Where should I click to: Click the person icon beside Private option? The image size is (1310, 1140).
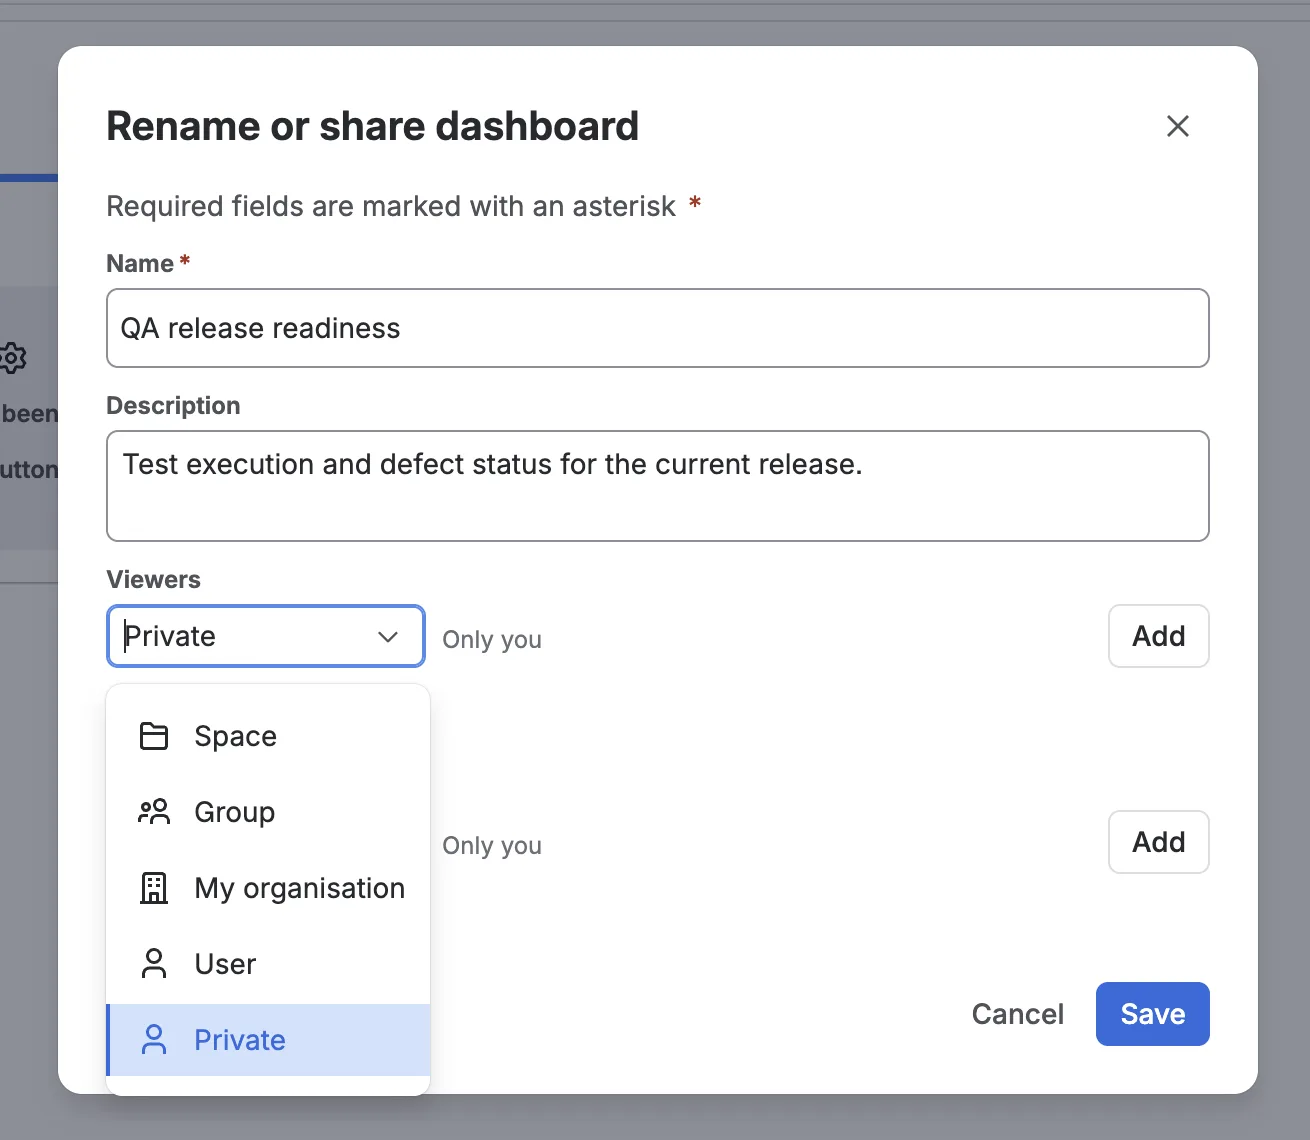pyautogui.click(x=154, y=1040)
